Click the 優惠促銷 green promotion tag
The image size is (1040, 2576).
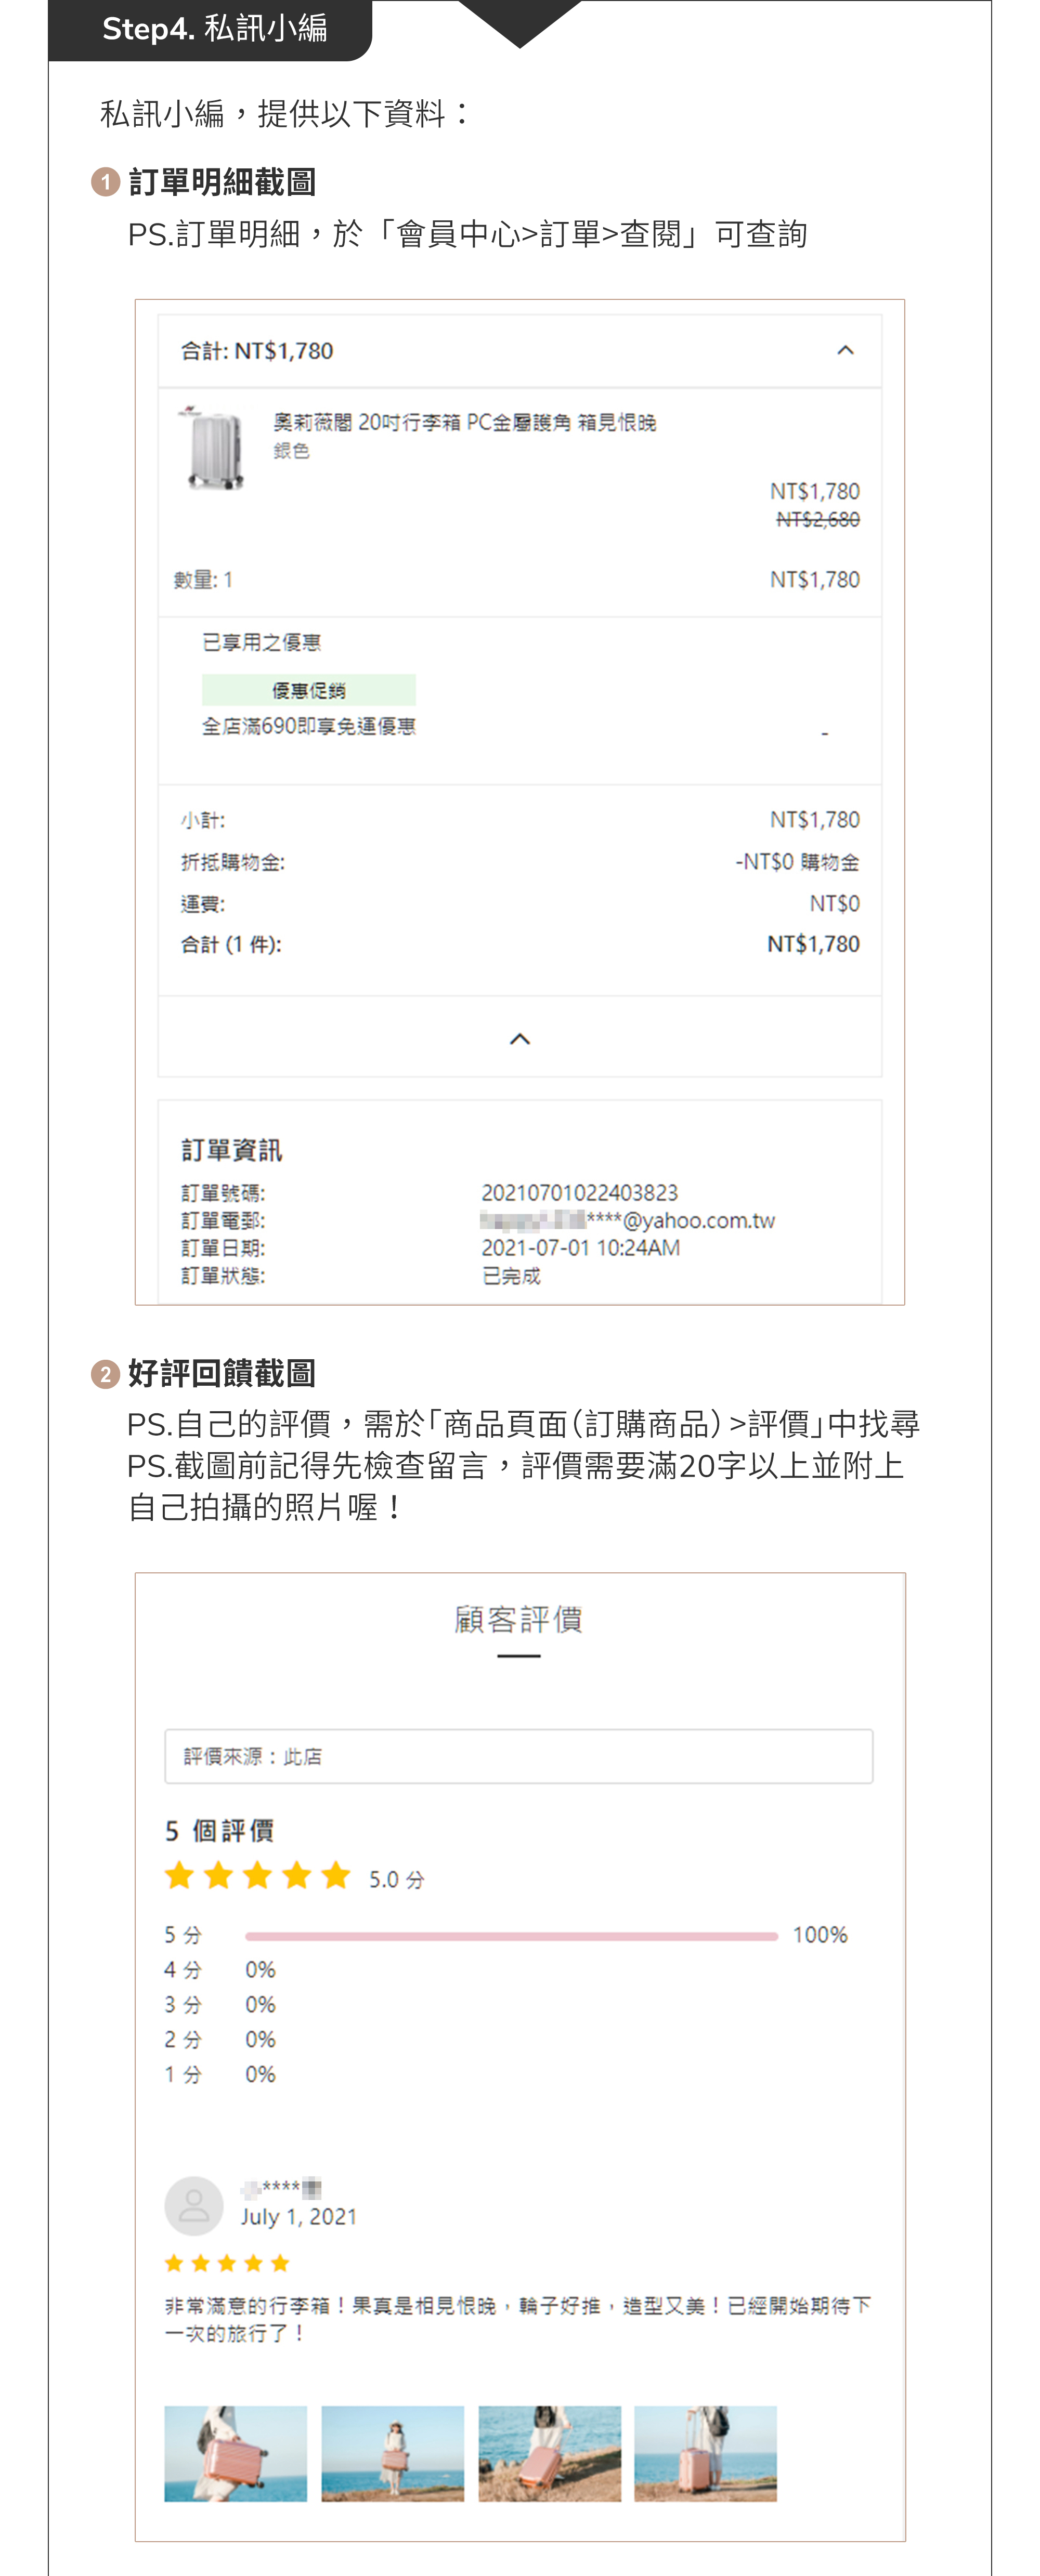tap(308, 690)
